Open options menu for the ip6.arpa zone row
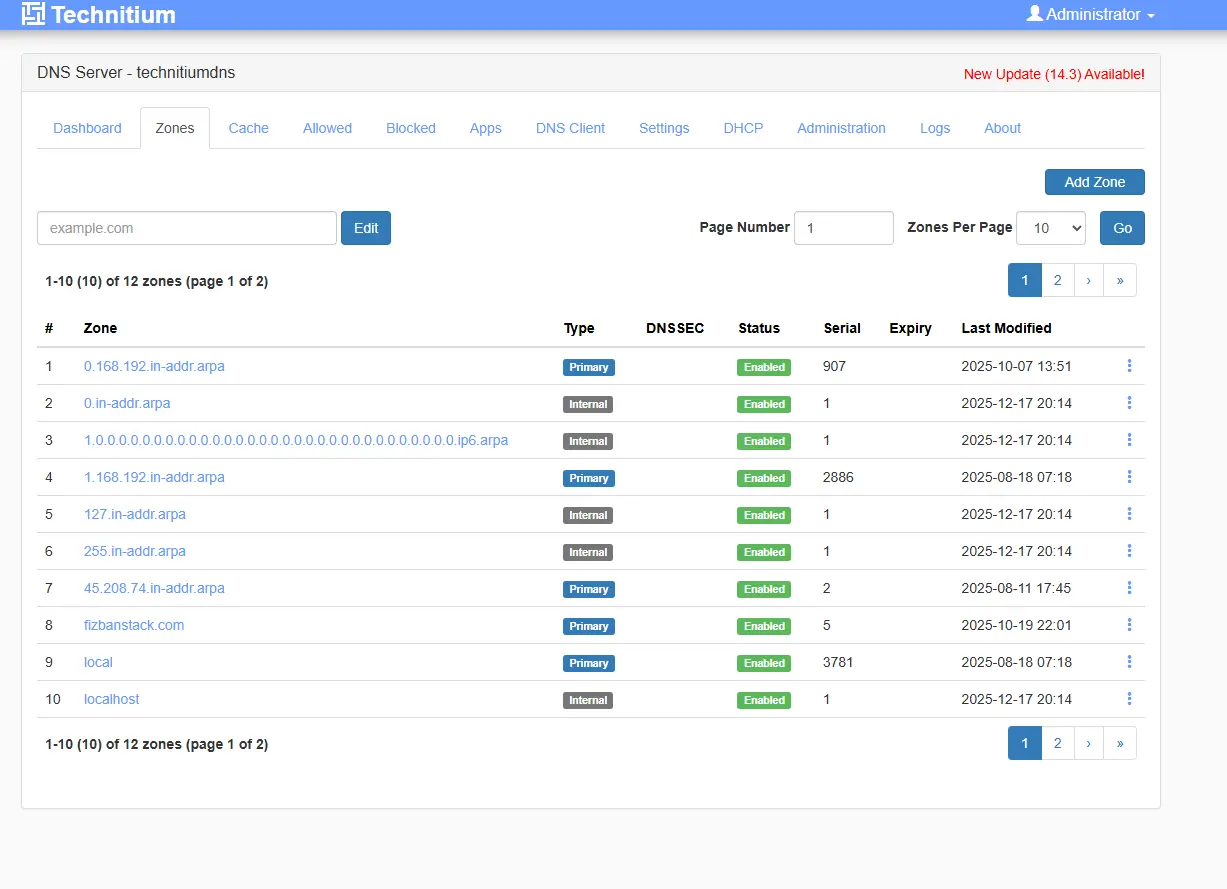The width and height of the screenshot is (1227, 889). coord(1129,440)
